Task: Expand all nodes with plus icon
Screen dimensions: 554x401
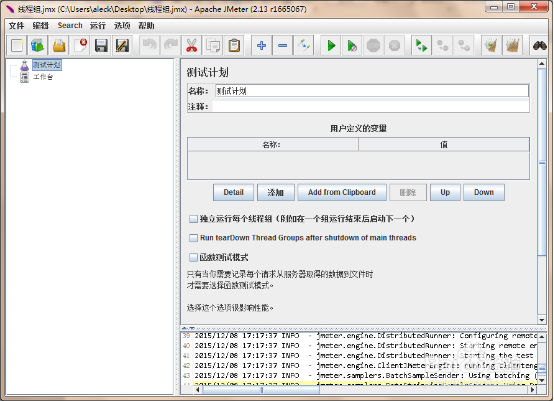Action: [261, 45]
